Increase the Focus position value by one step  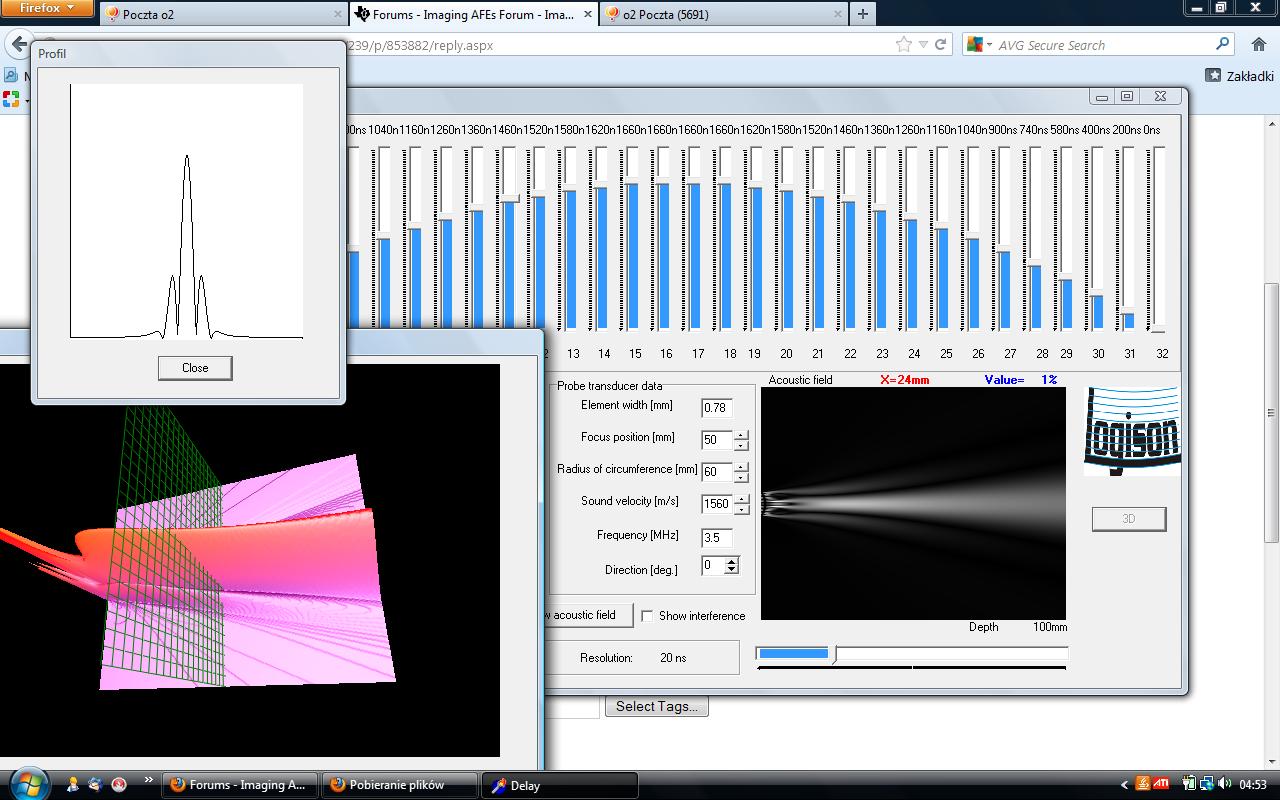[x=741, y=434]
